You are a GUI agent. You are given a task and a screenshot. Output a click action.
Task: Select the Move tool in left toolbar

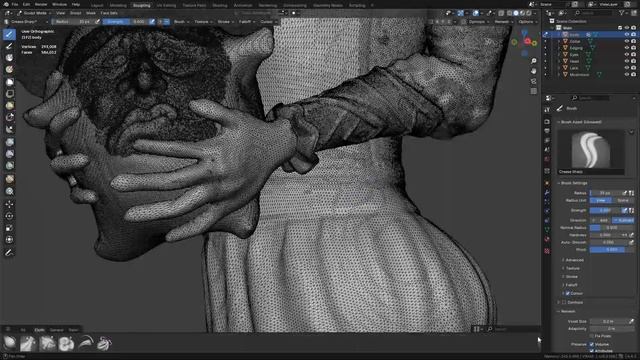pyautogui.click(x=9, y=204)
